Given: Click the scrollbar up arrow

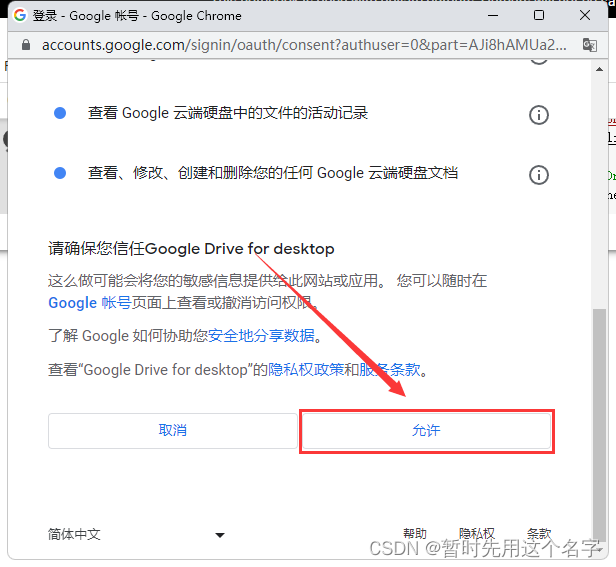Looking at the screenshot, I should [599, 70].
